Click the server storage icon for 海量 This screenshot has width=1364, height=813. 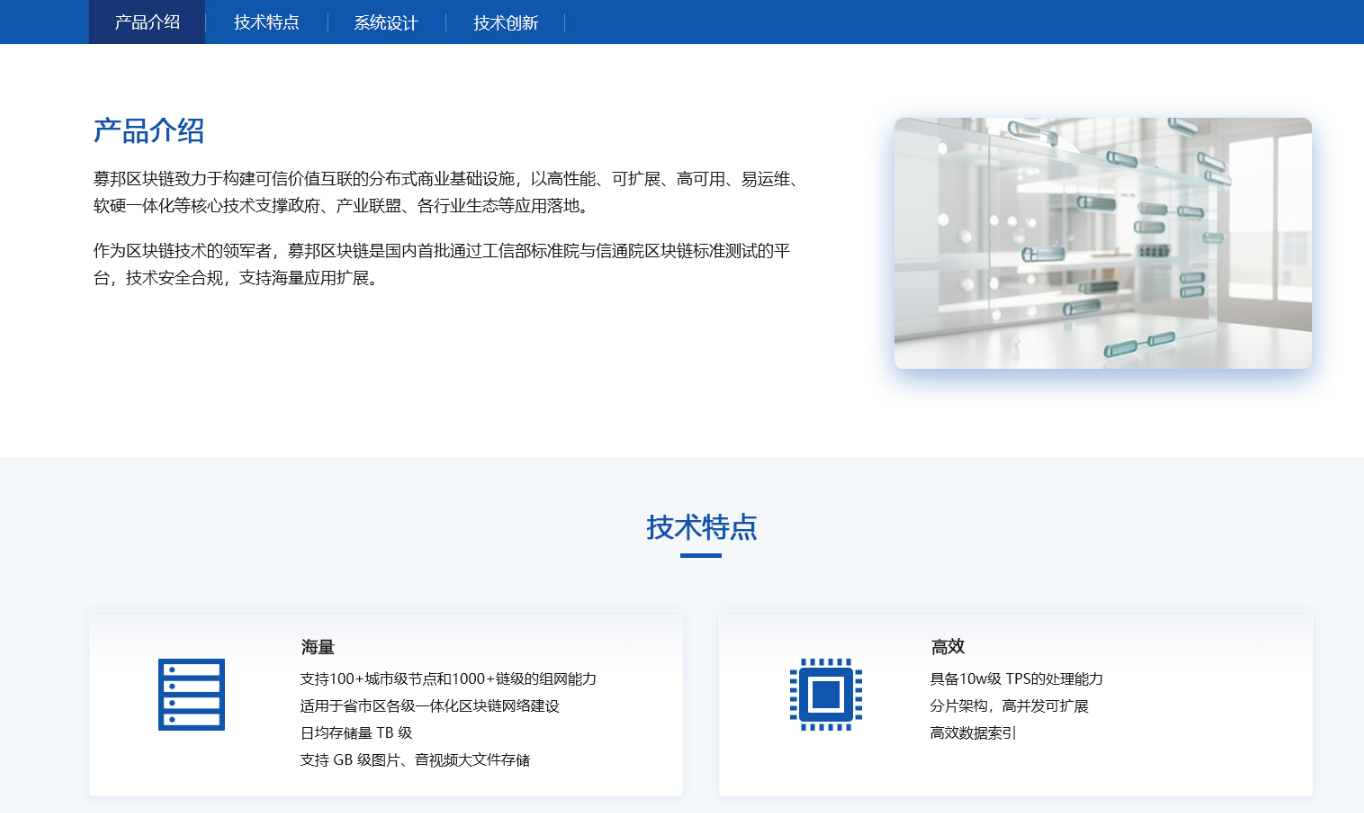click(x=191, y=694)
